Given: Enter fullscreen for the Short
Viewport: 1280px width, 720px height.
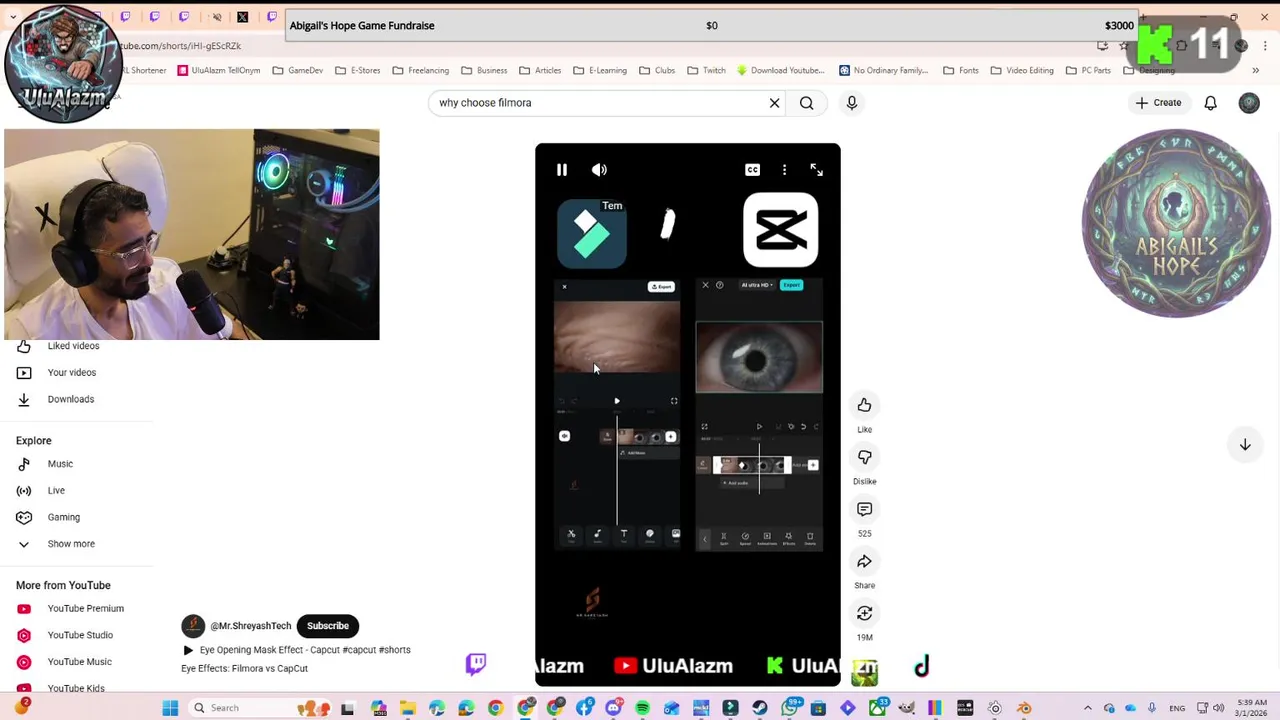Looking at the screenshot, I should tap(816, 170).
